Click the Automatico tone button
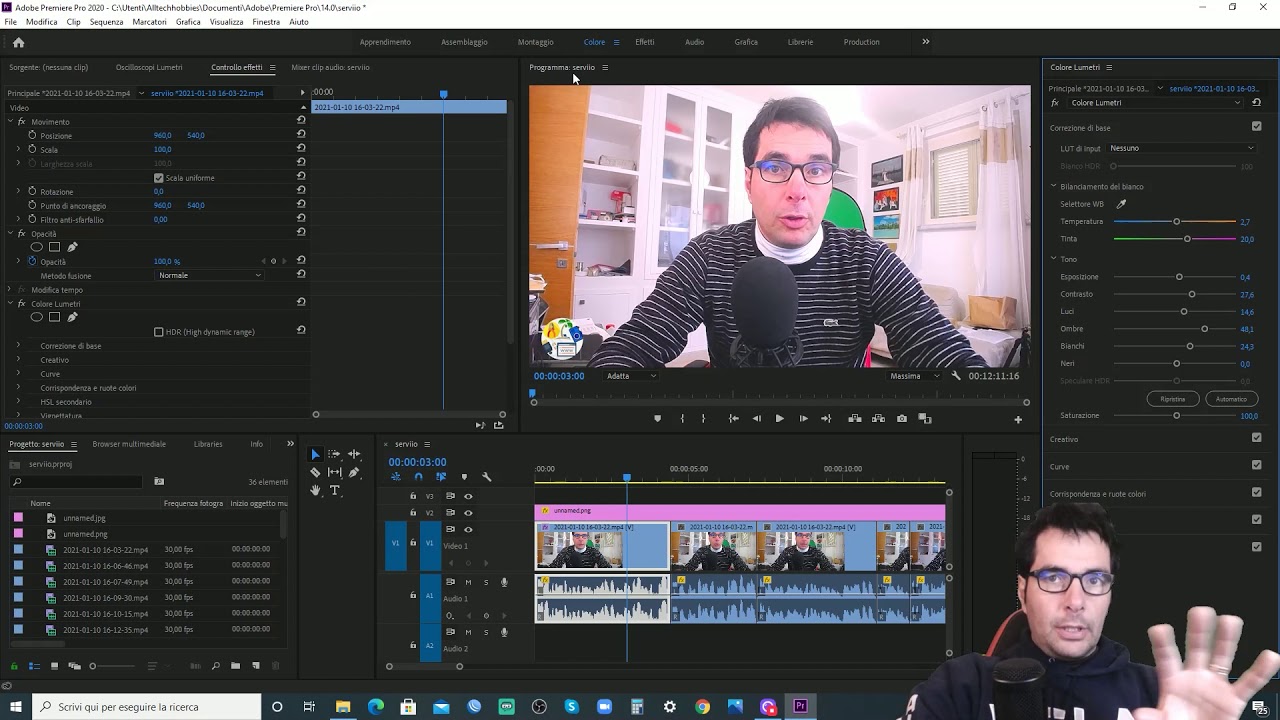Screen dimensions: 1280x720 [x=1231, y=399]
